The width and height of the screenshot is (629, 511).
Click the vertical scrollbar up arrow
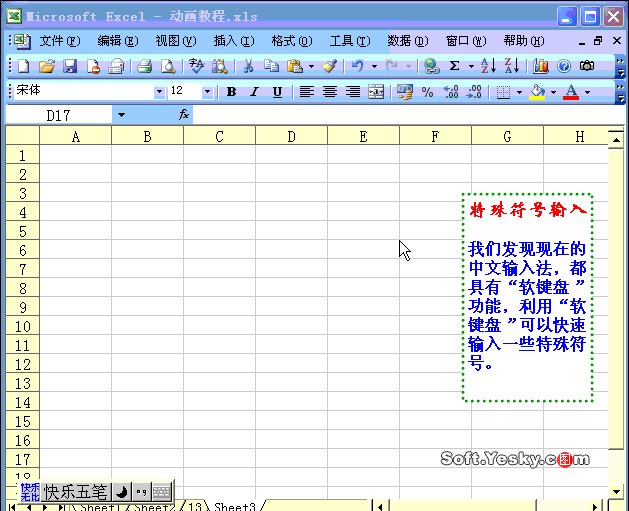click(616, 140)
